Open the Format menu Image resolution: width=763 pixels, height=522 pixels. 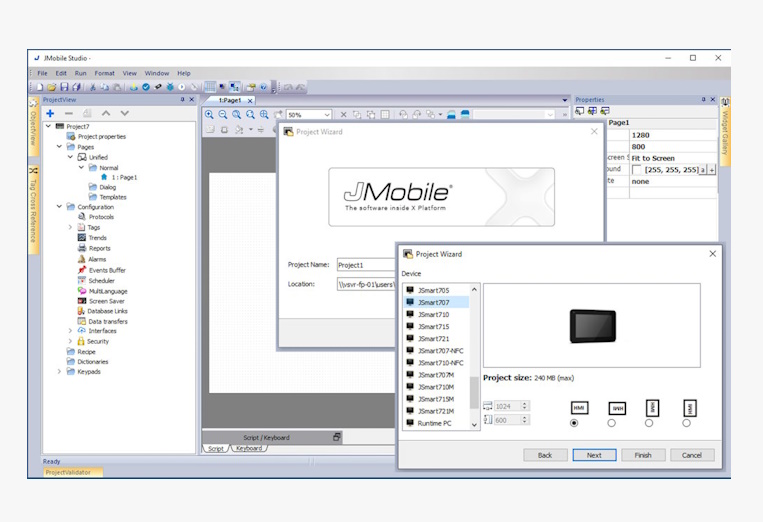coord(105,73)
